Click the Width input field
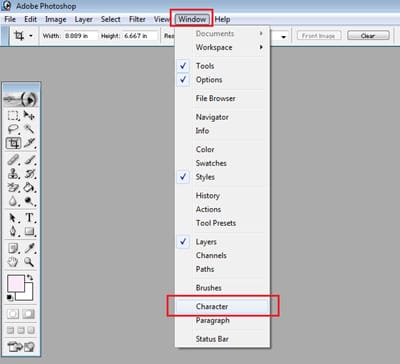The width and height of the screenshot is (400, 364). pyautogui.click(x=81, y=36)
